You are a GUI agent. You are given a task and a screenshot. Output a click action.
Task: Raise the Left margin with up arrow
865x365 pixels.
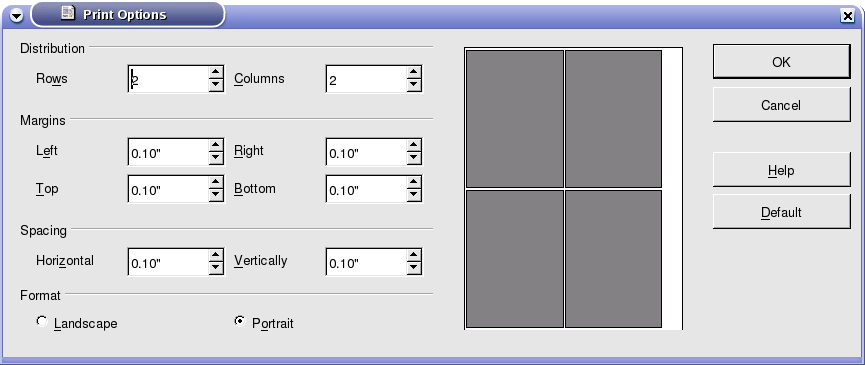216,145
